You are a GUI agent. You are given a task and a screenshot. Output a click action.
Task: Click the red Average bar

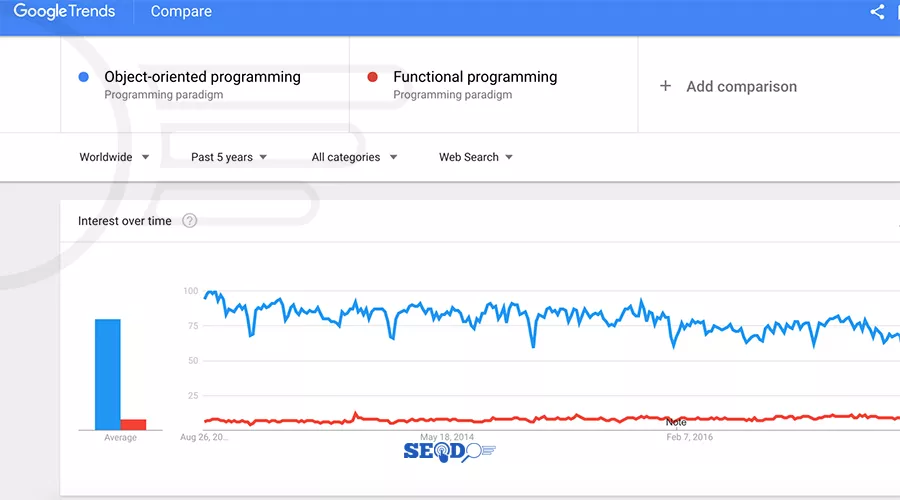click(x=133, y=424)
